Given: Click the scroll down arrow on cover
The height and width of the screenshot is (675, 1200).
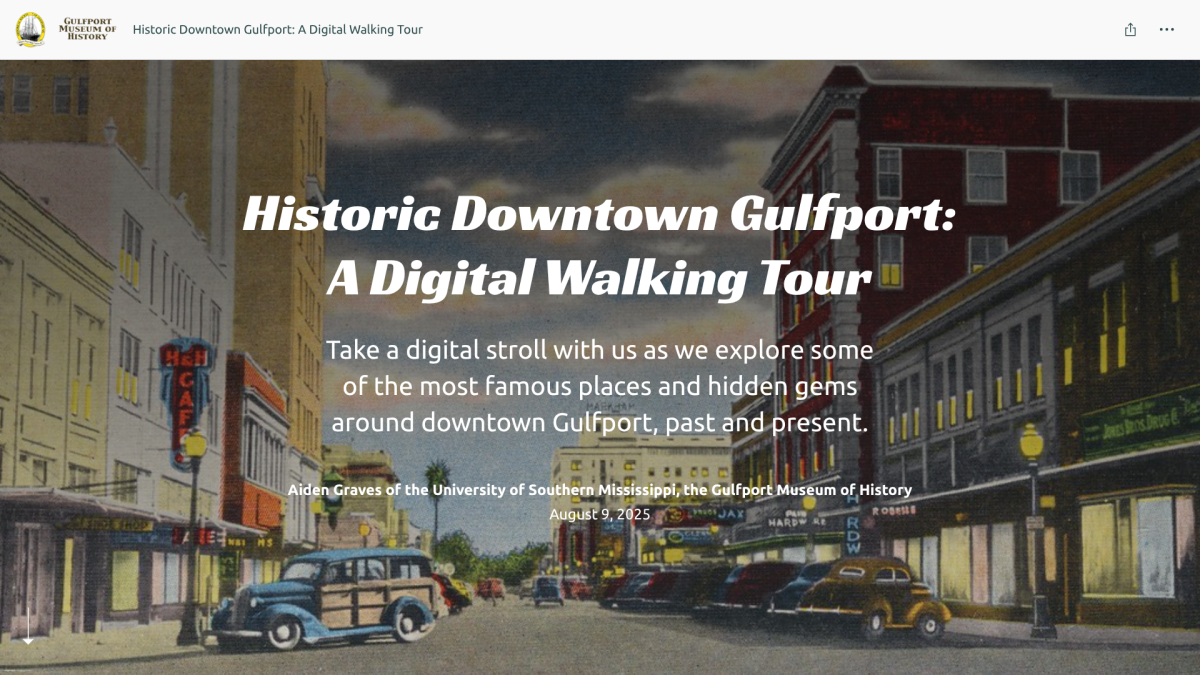Looking at the screenshot, I should point(28,626).
